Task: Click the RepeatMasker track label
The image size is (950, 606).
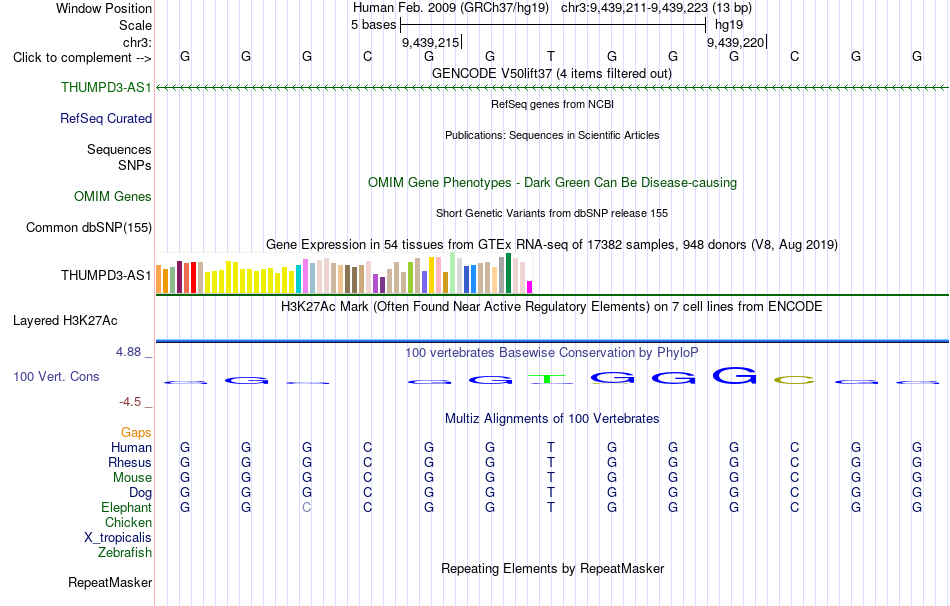Action: (x=110, y=582)
